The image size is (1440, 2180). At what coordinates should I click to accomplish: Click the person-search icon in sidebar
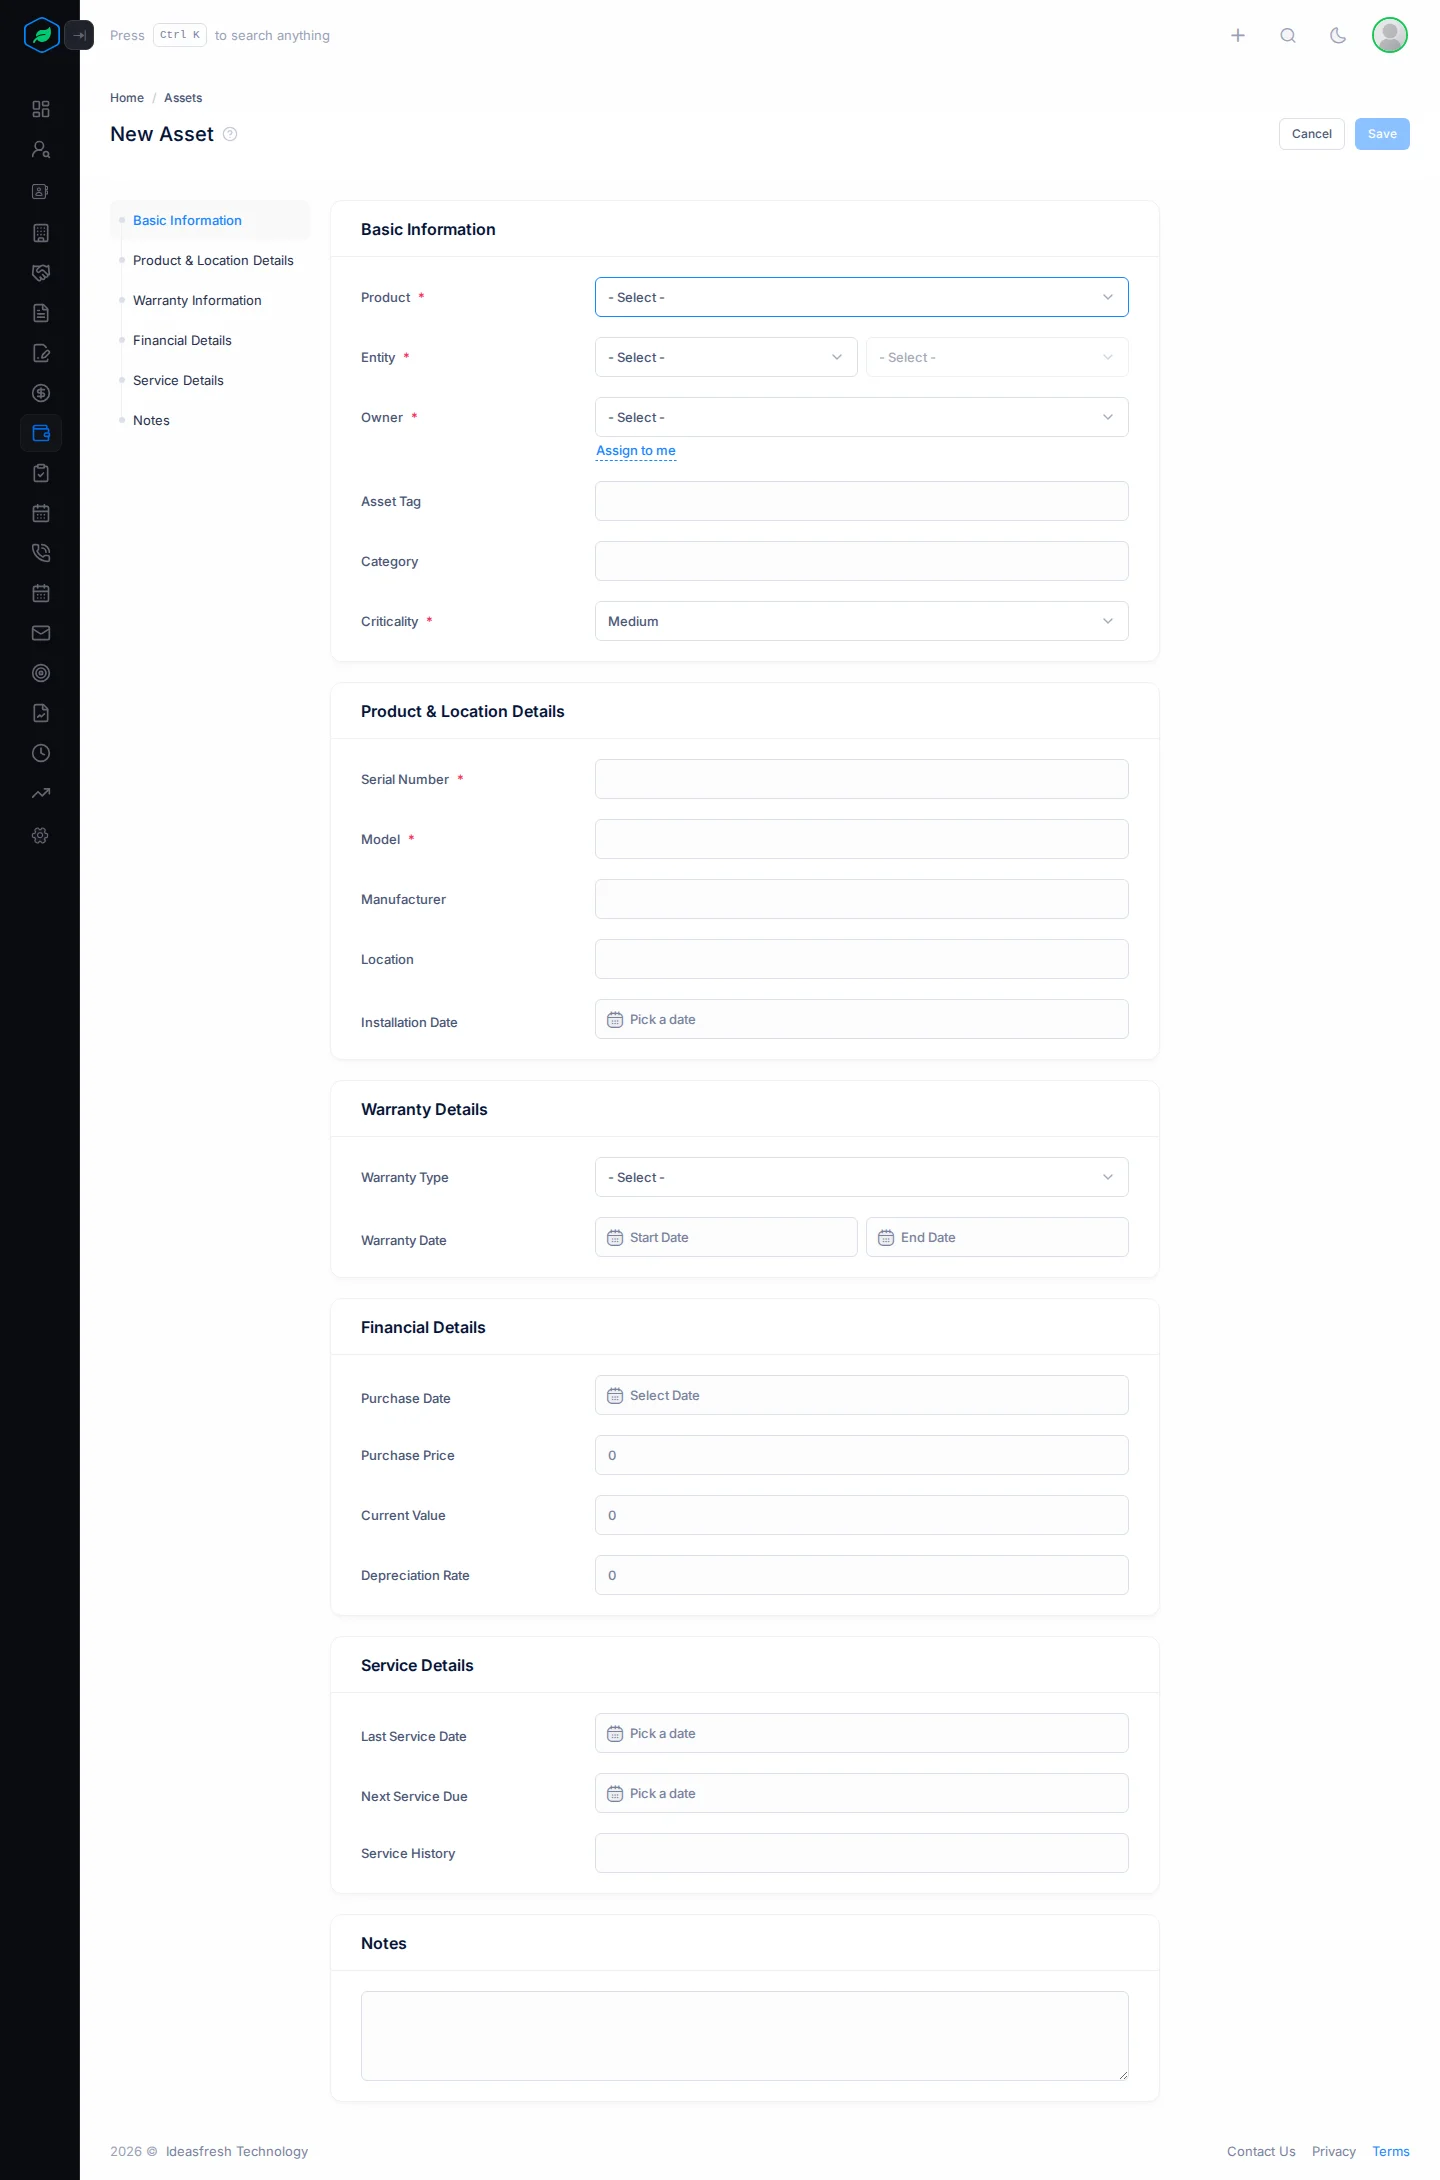pyautogui.click(x=41, y=150)
